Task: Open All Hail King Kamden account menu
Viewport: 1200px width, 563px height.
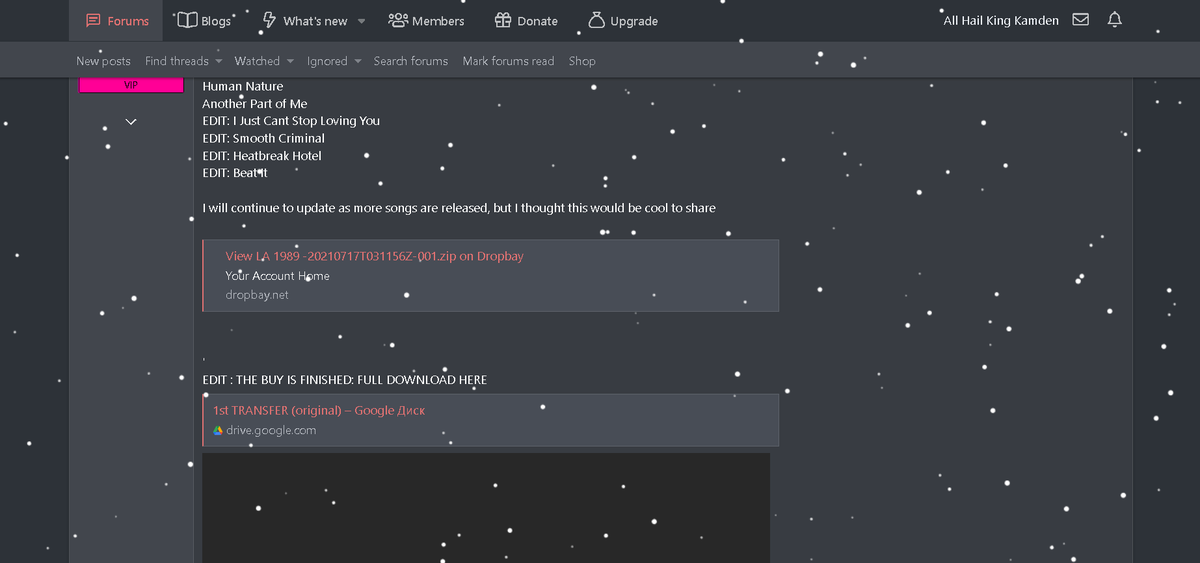Action: point(1001,20)
